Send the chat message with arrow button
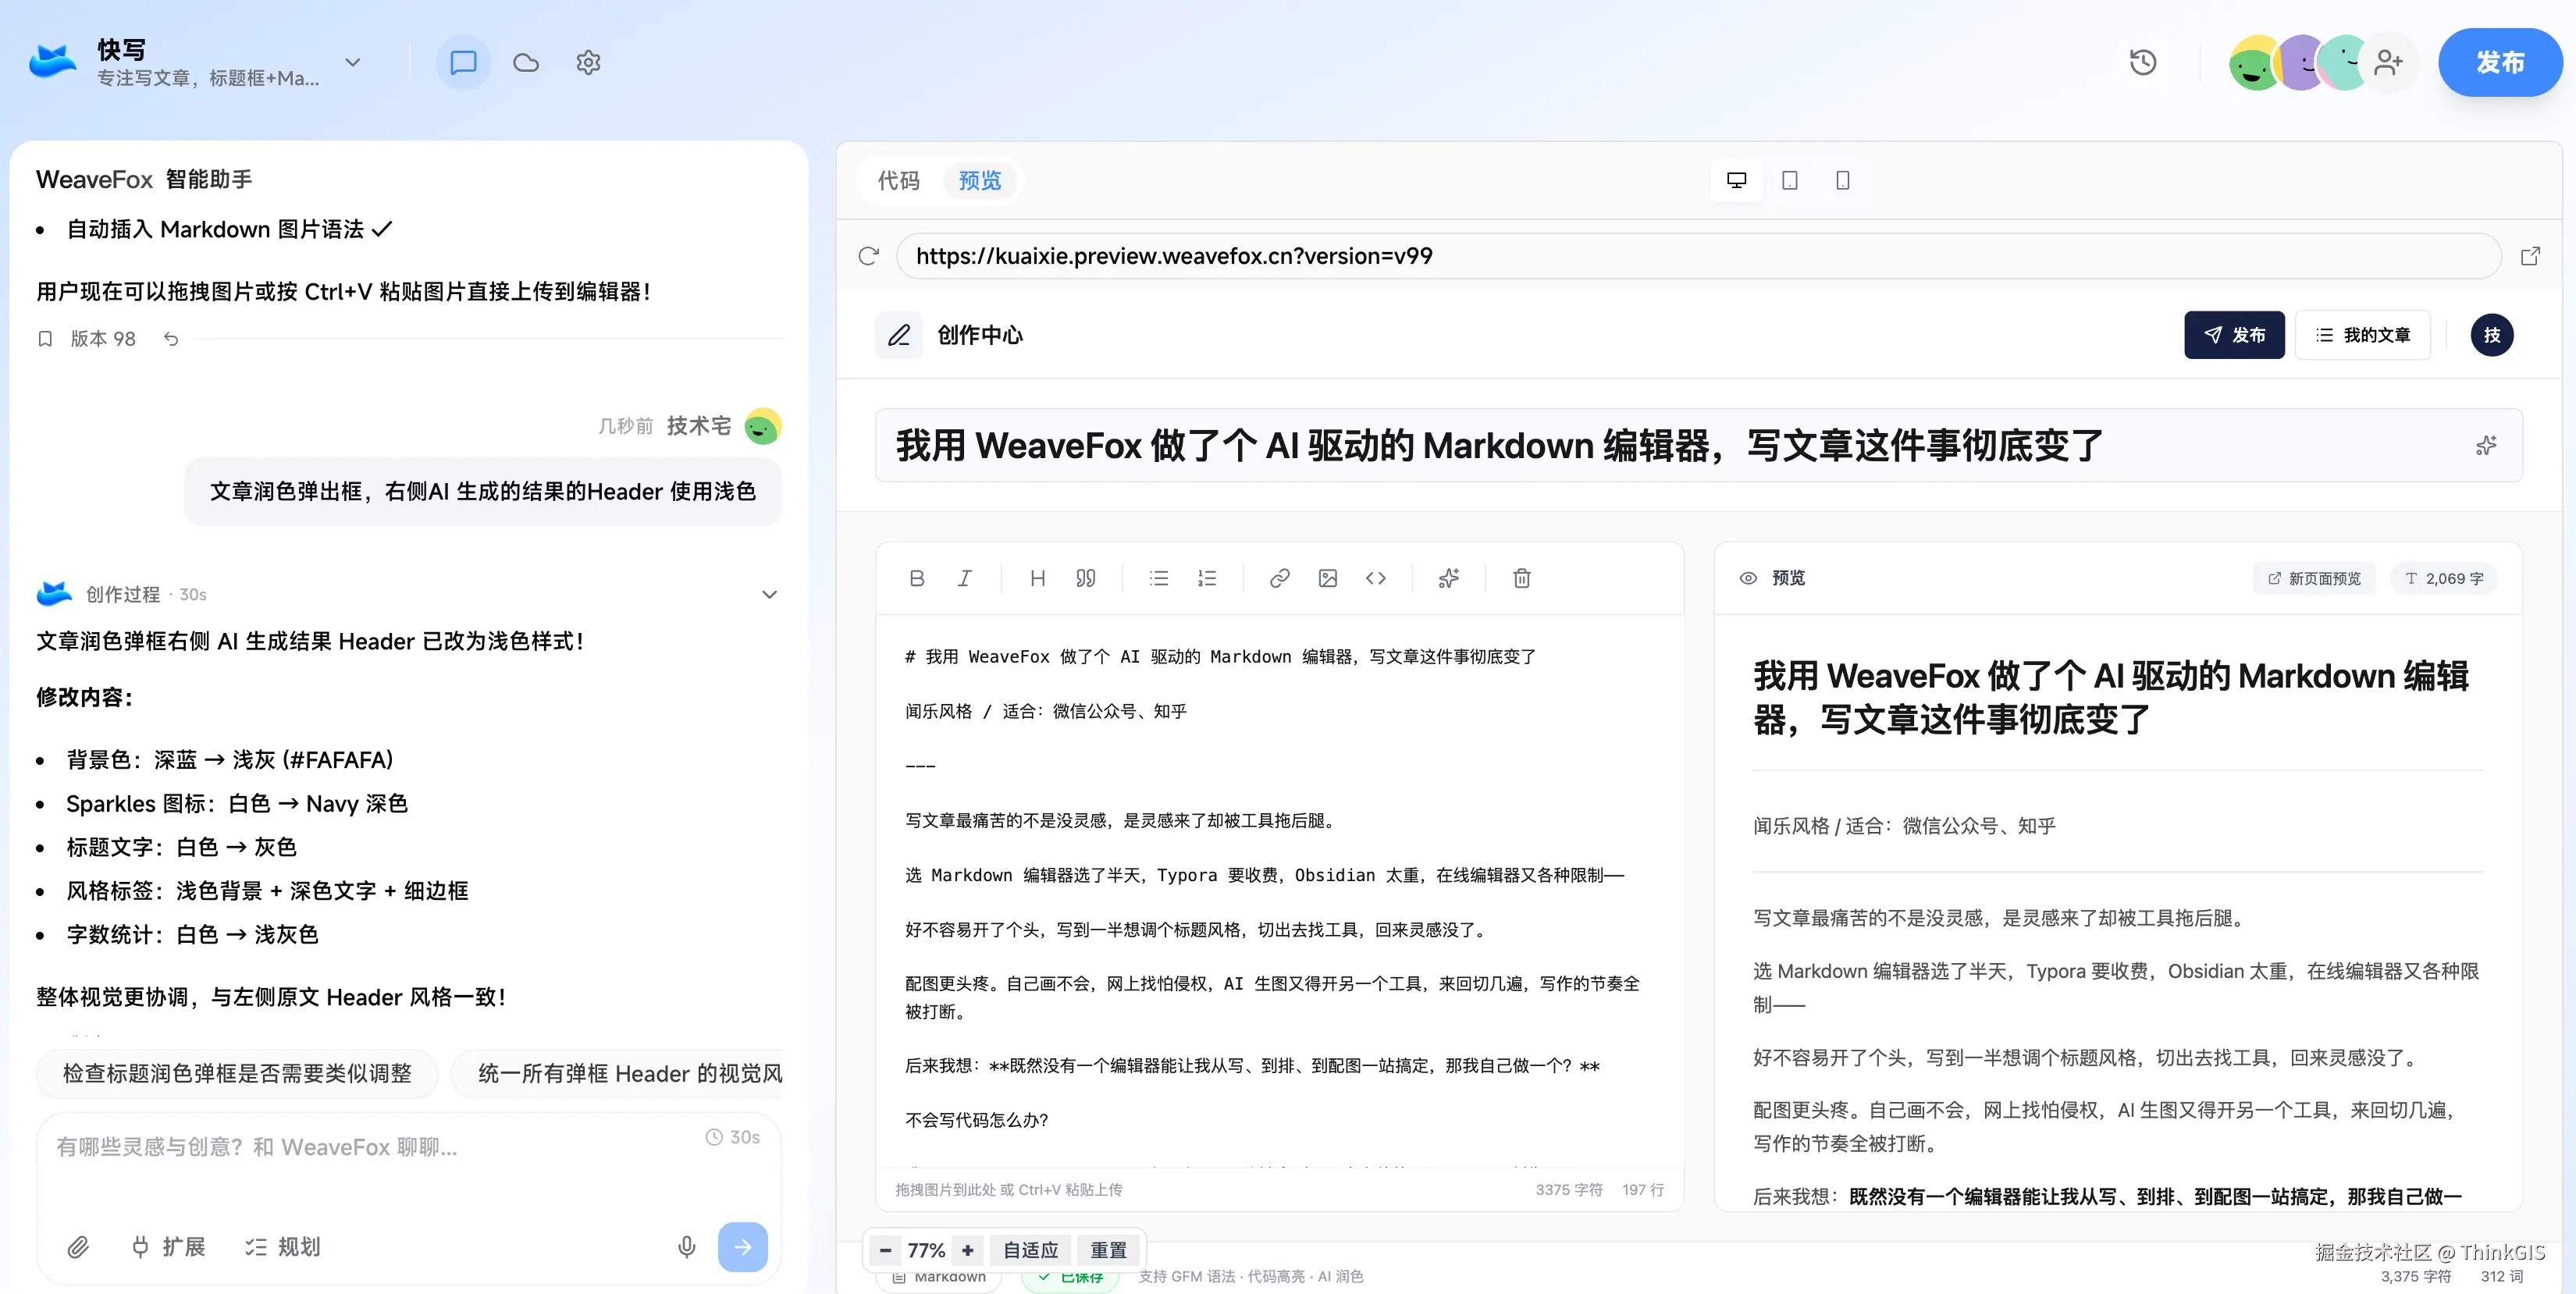Screen dimensions: 2576x1294 (x=743, y=1247)
